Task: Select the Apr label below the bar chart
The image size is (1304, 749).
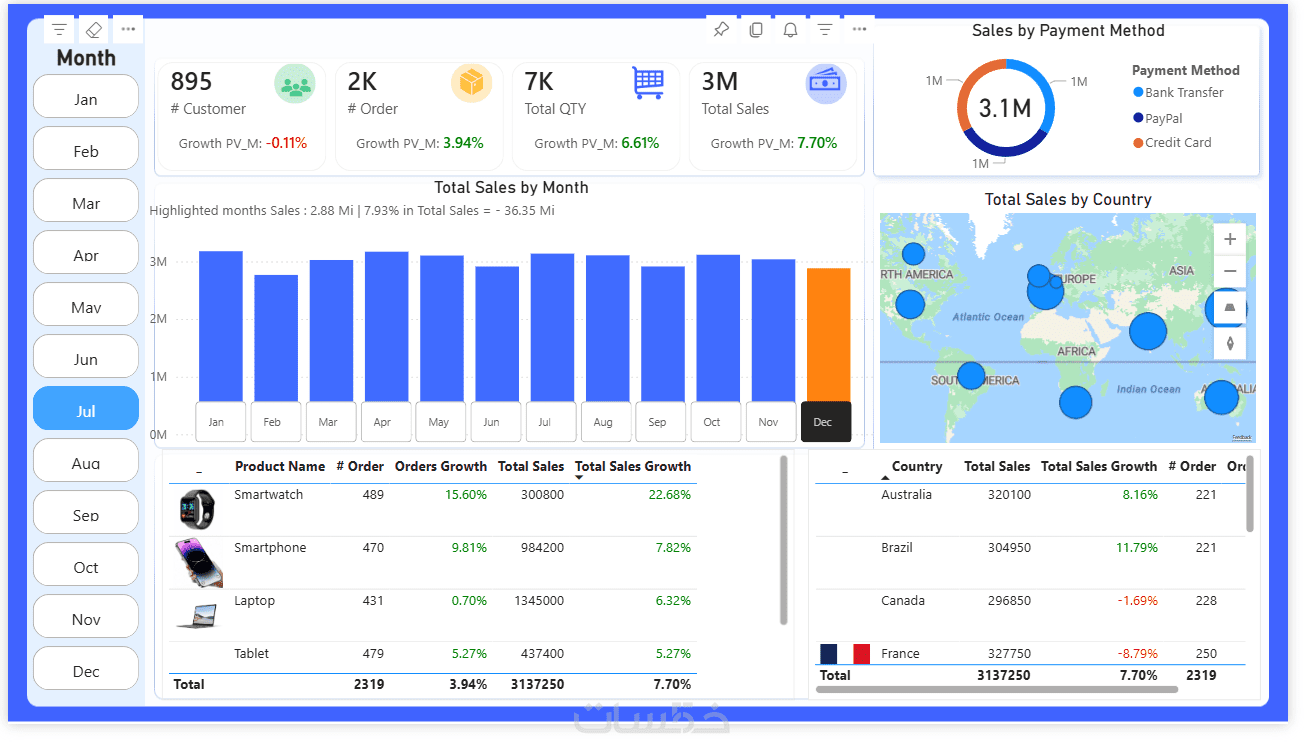Action: tap(382, 422)
